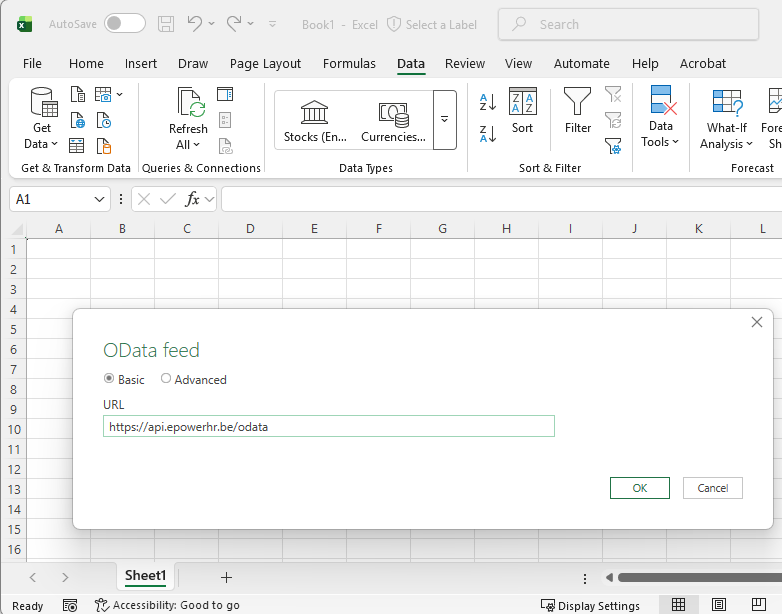This screenshot has height=614, width=782.
Task: Sort Z to A descending
Action: tap(488, 134)
